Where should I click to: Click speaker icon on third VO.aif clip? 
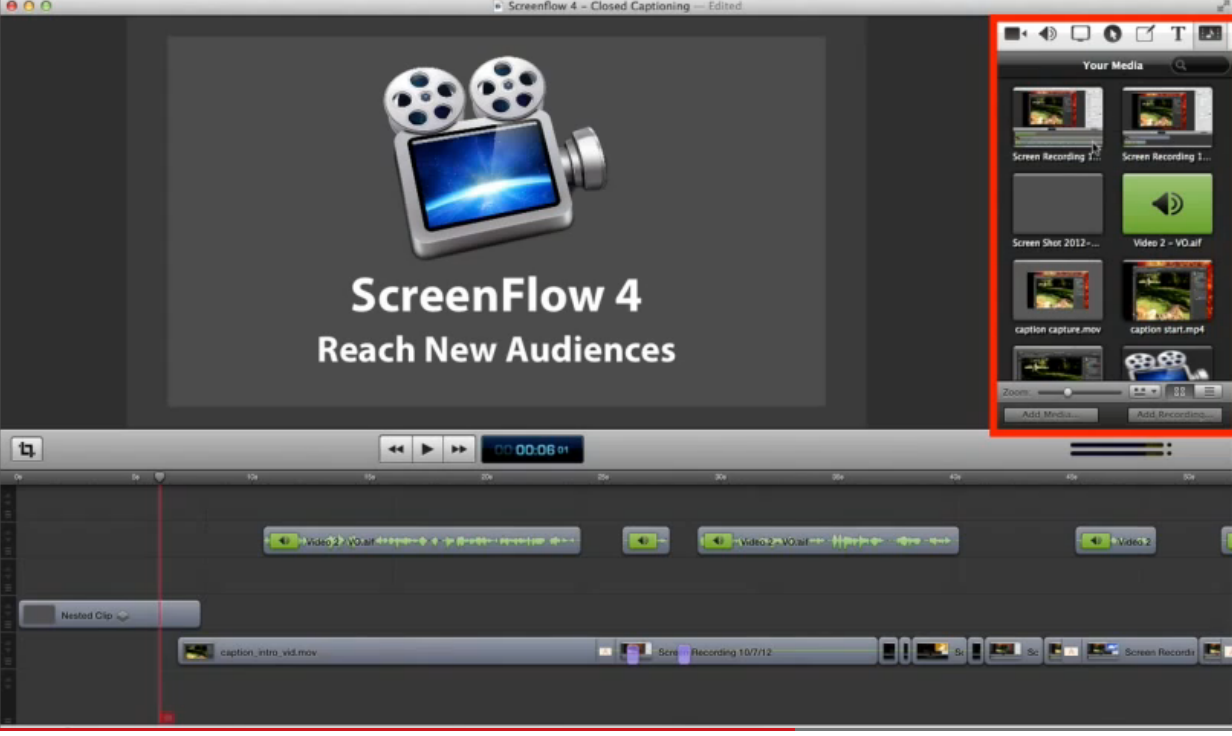[x=717, y=541]
